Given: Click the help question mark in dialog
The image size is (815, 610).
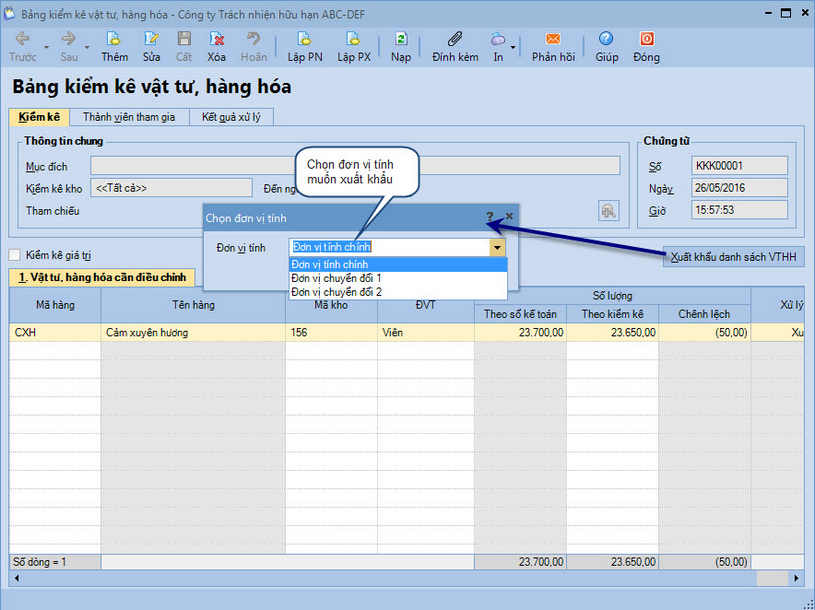Looking at the screenshot, I should tap(490, 217).
